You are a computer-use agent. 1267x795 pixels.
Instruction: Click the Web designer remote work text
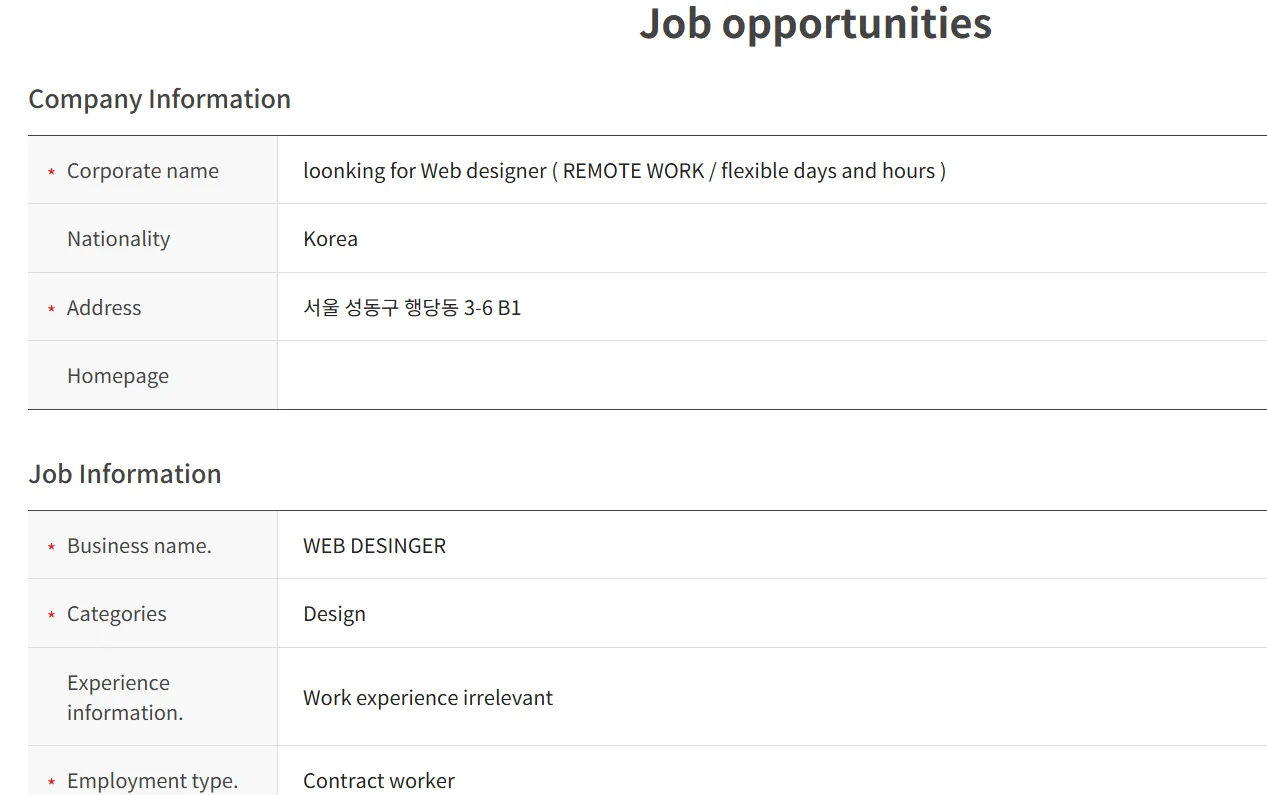tap(624, 171)
